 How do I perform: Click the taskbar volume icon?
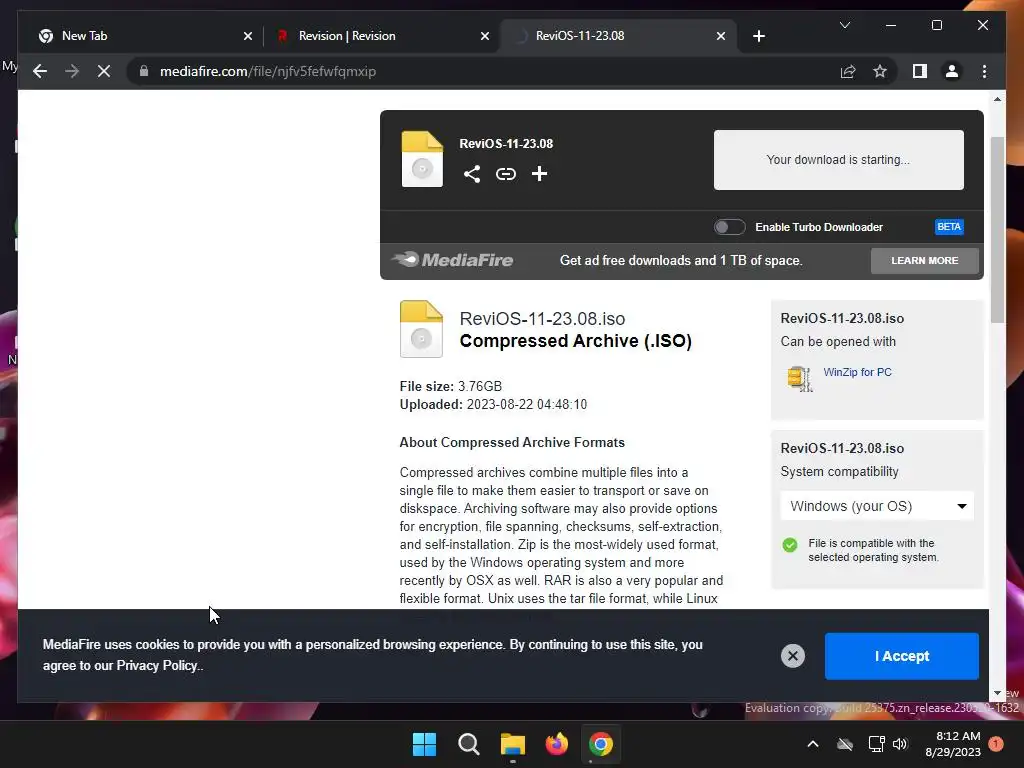(x=900, y=744)
